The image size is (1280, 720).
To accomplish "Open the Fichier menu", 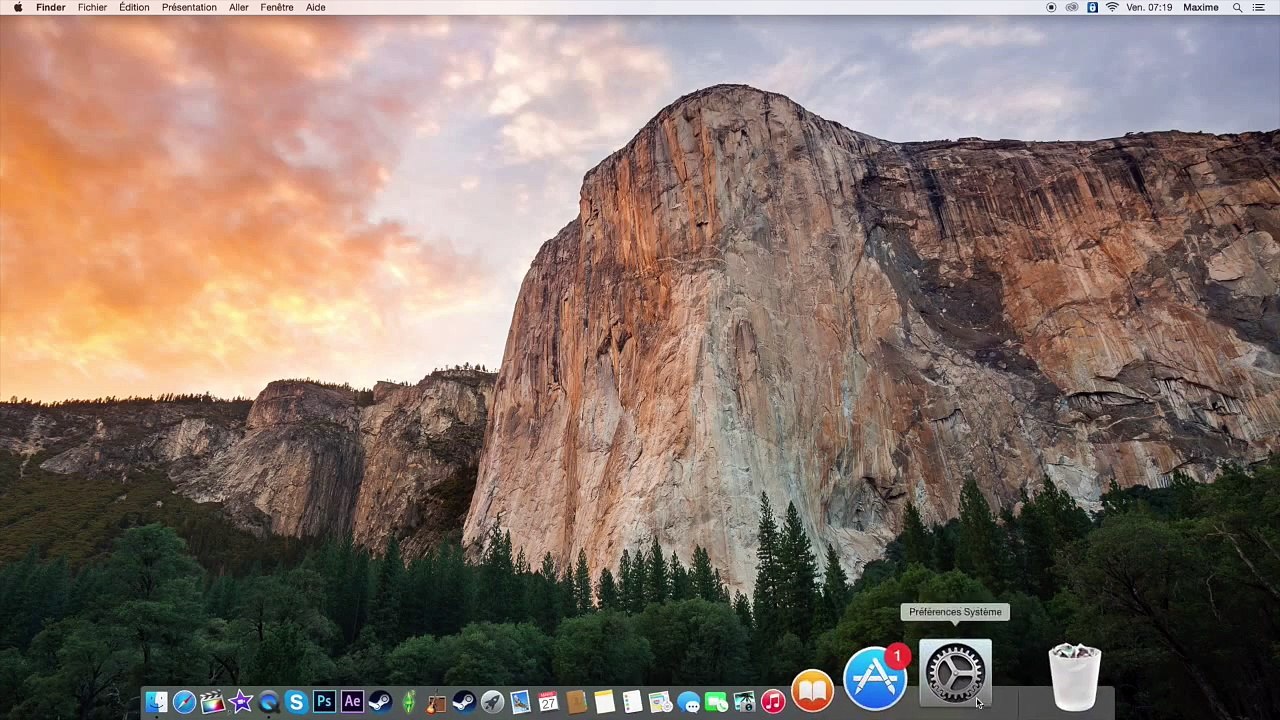I will click(x=92, y=7).
